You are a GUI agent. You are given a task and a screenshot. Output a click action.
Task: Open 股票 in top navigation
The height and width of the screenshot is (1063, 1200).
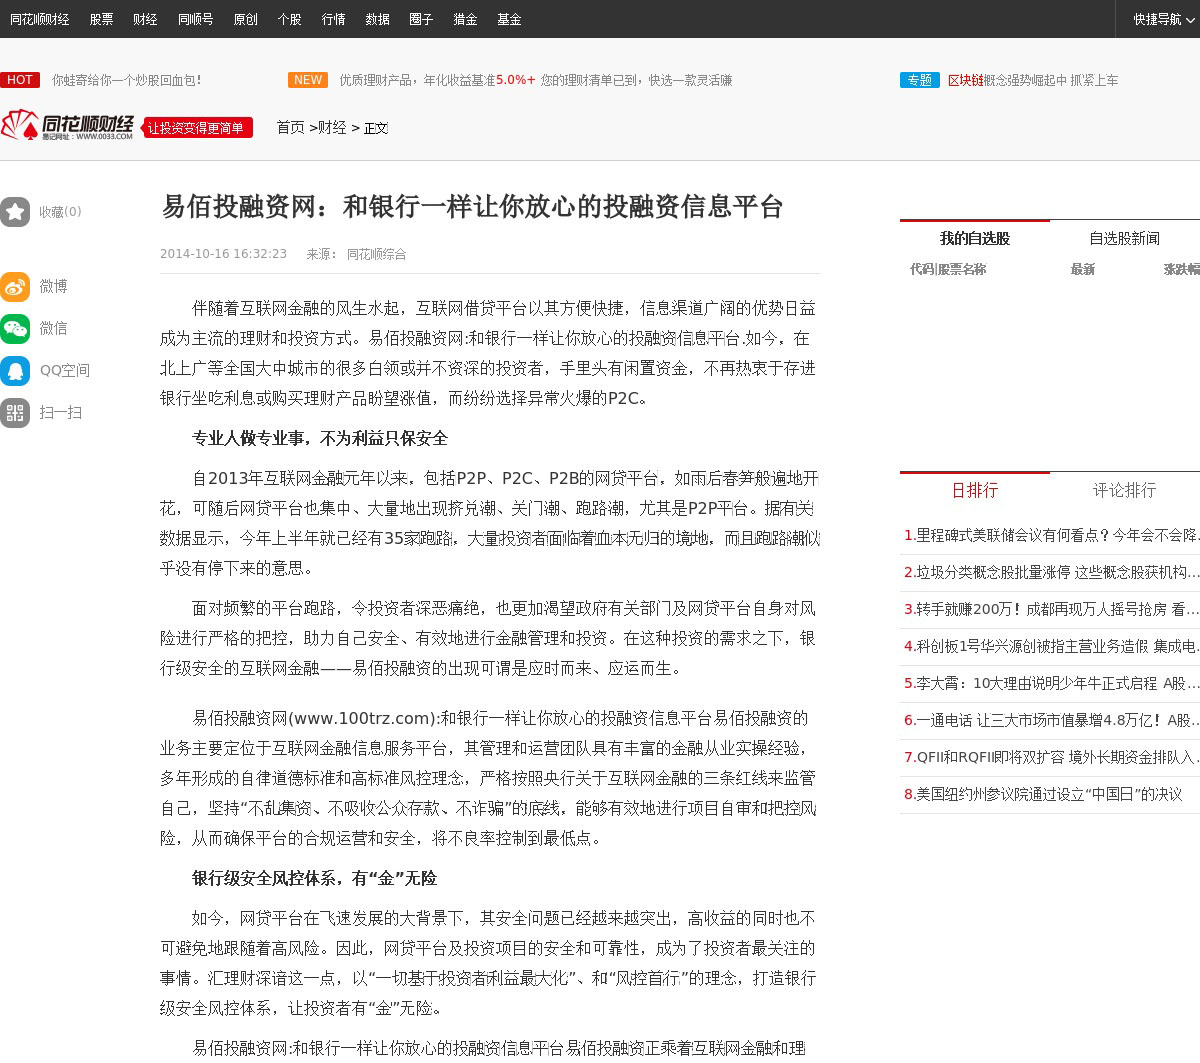tap(101, 19)
